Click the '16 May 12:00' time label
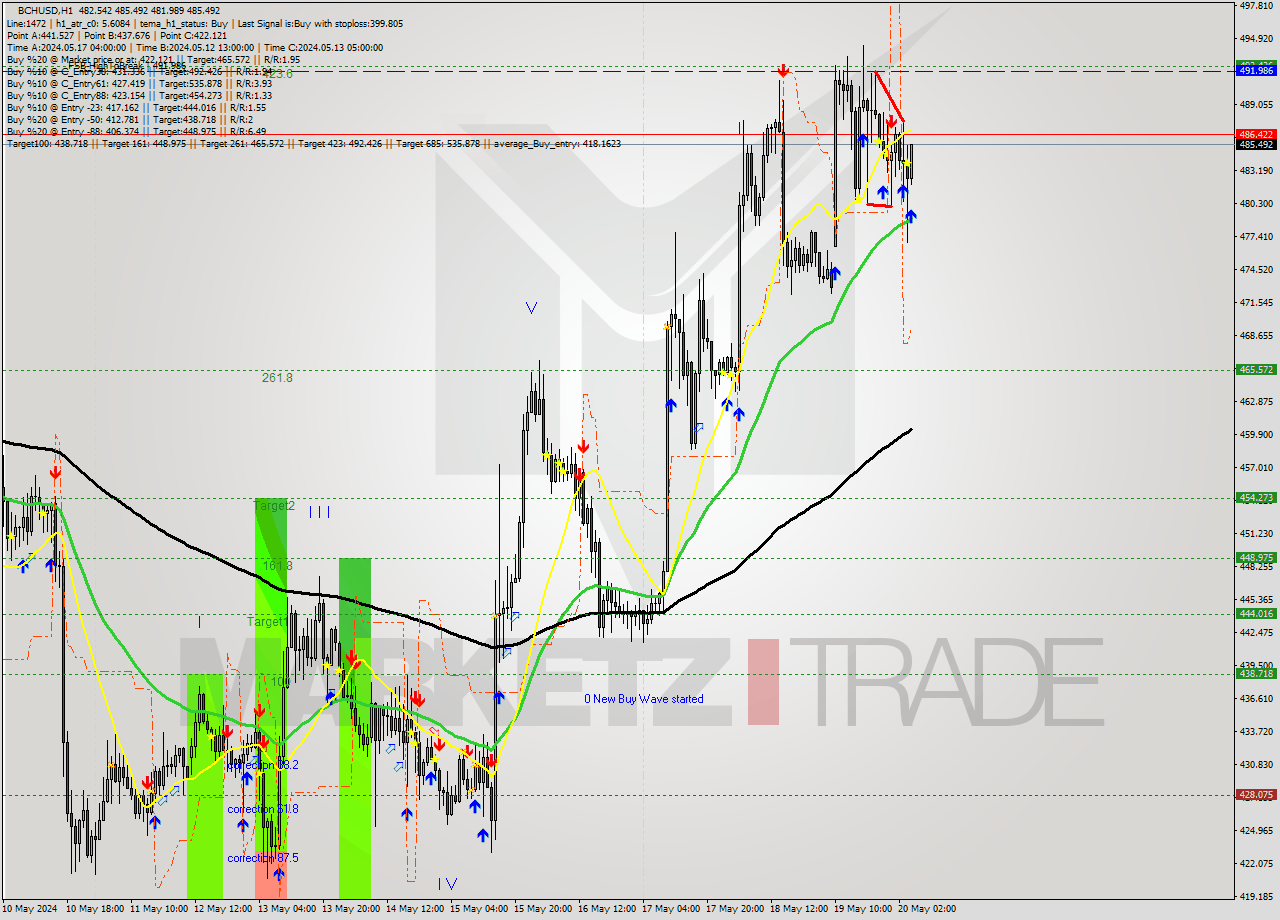 click(609, 909)
